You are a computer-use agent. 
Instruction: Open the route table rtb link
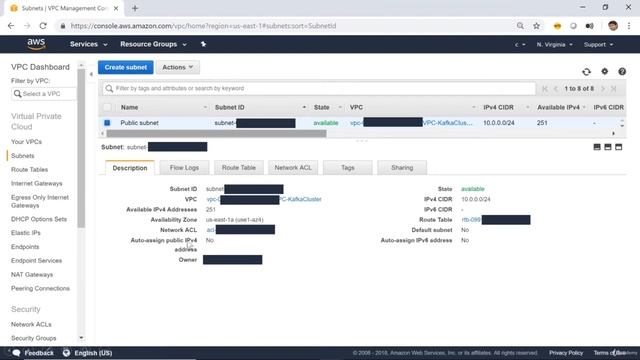pos(471,220)
